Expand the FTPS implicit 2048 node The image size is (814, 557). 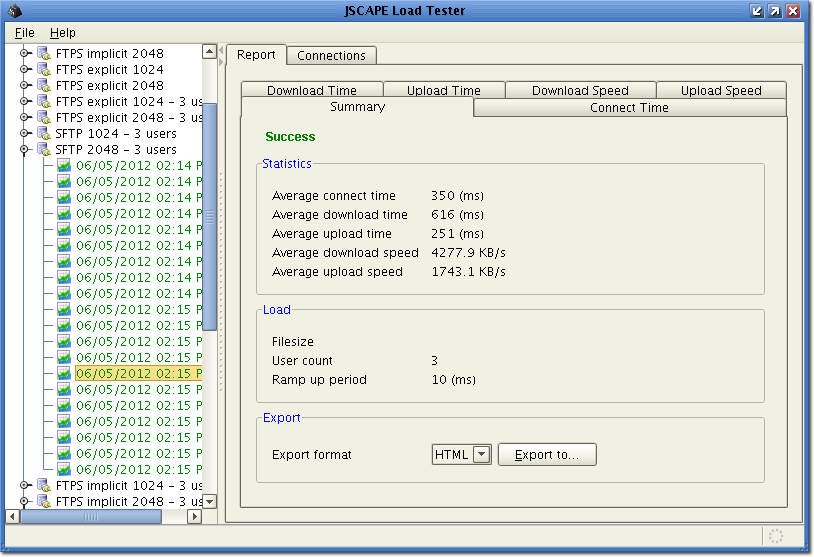24,53
